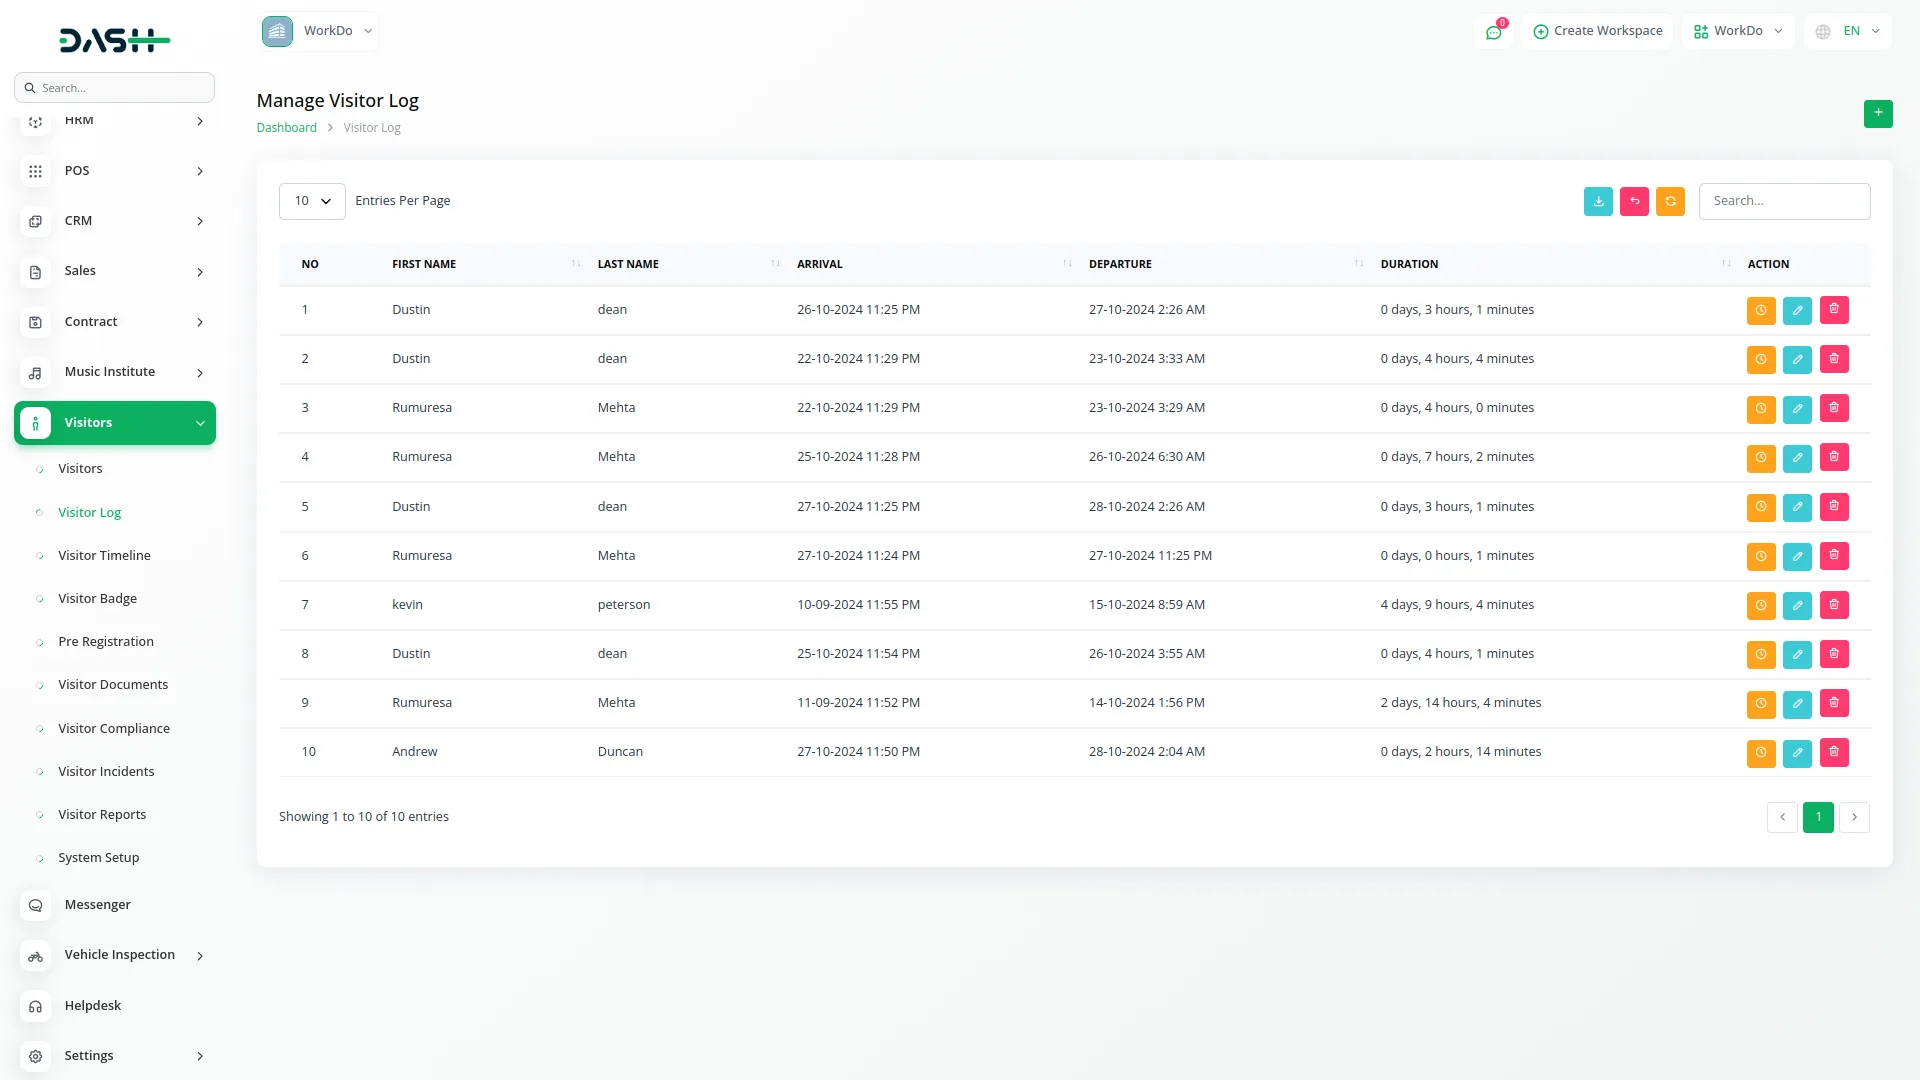Collapse the Visitors sidebar section
The height and width of the screenshot is (1080, 1920).
pyautogui.click(x=115, y=423)
